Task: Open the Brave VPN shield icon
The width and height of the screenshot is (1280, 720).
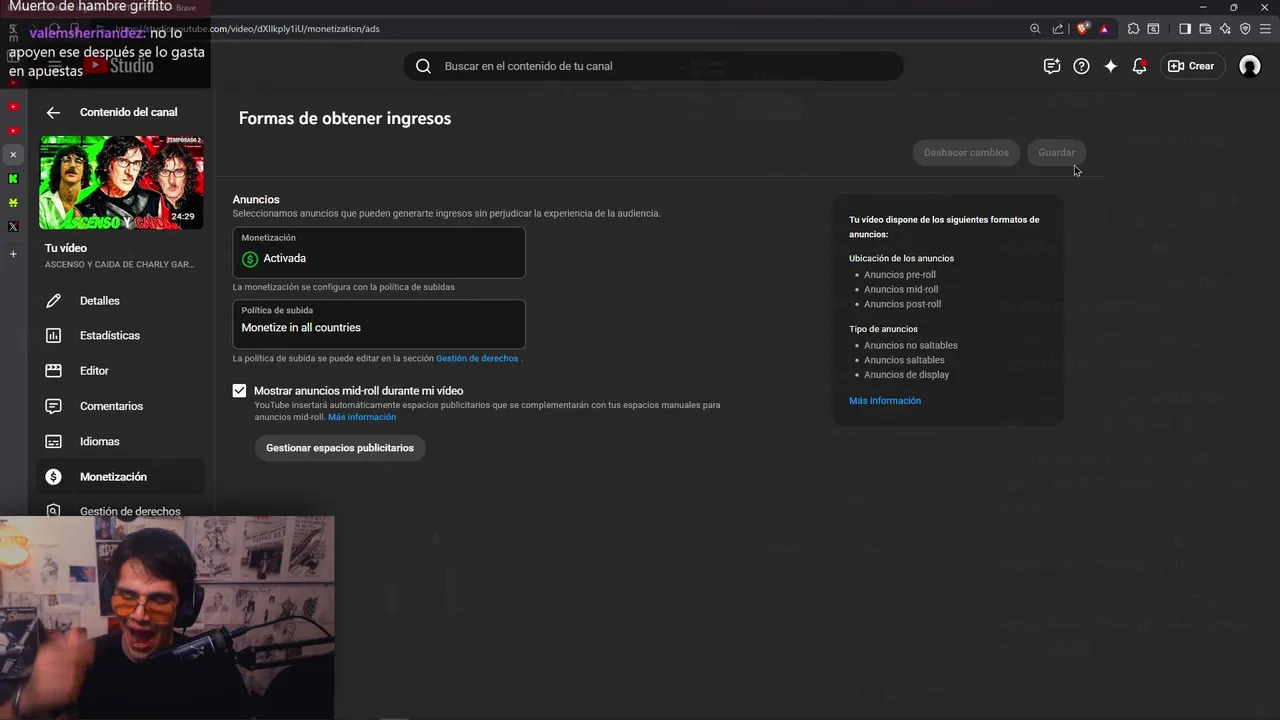Action: [x=1245, y=29]
